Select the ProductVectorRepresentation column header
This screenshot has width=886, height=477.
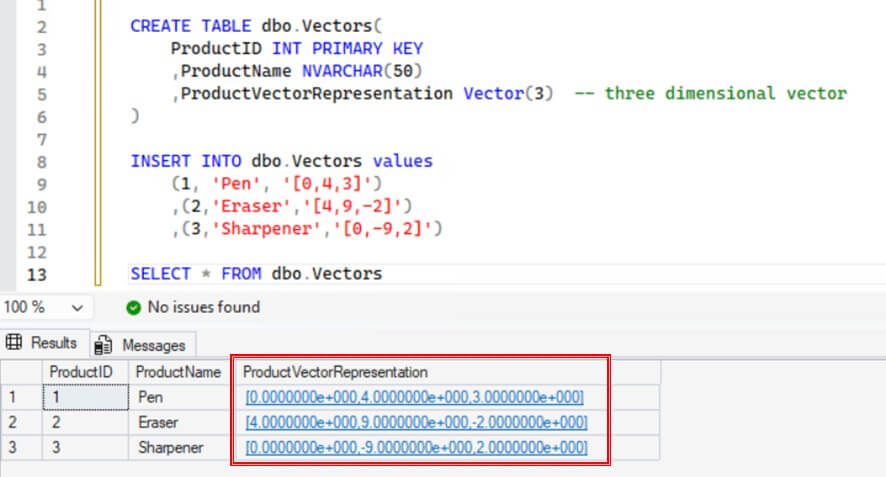point(335,372)
